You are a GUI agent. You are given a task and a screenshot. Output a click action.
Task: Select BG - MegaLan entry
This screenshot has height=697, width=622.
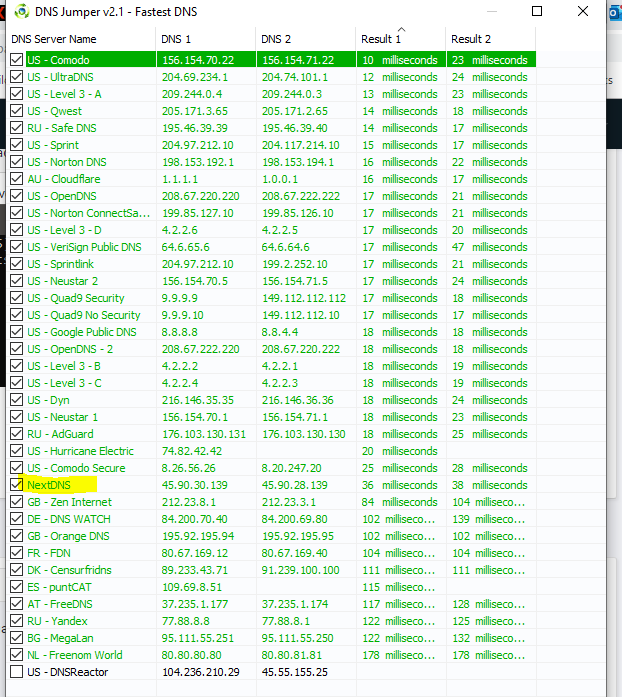(60, 638)
